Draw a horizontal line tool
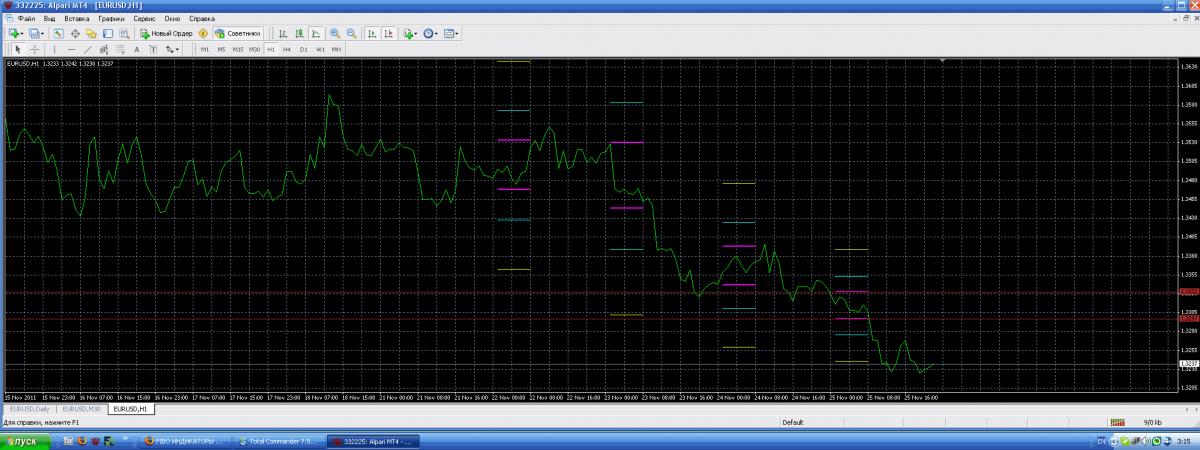This screenshot has width=1200, height=450. [71, 48]
